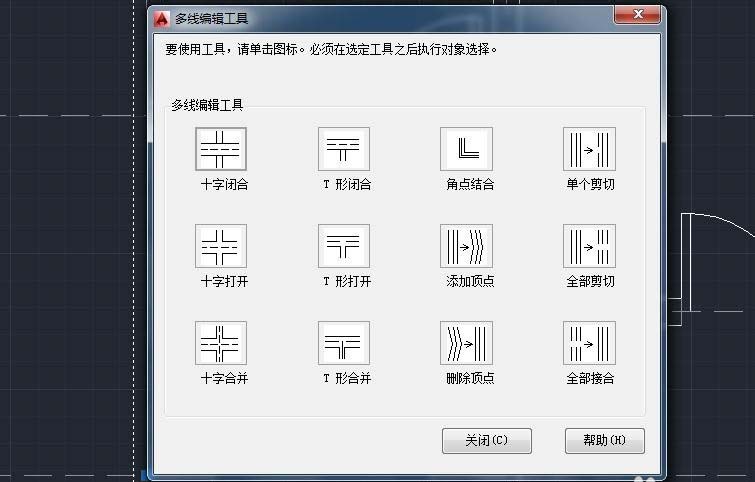Choose the T 形打开 open tee icon
755x482 pixels.
pos(344,246)
